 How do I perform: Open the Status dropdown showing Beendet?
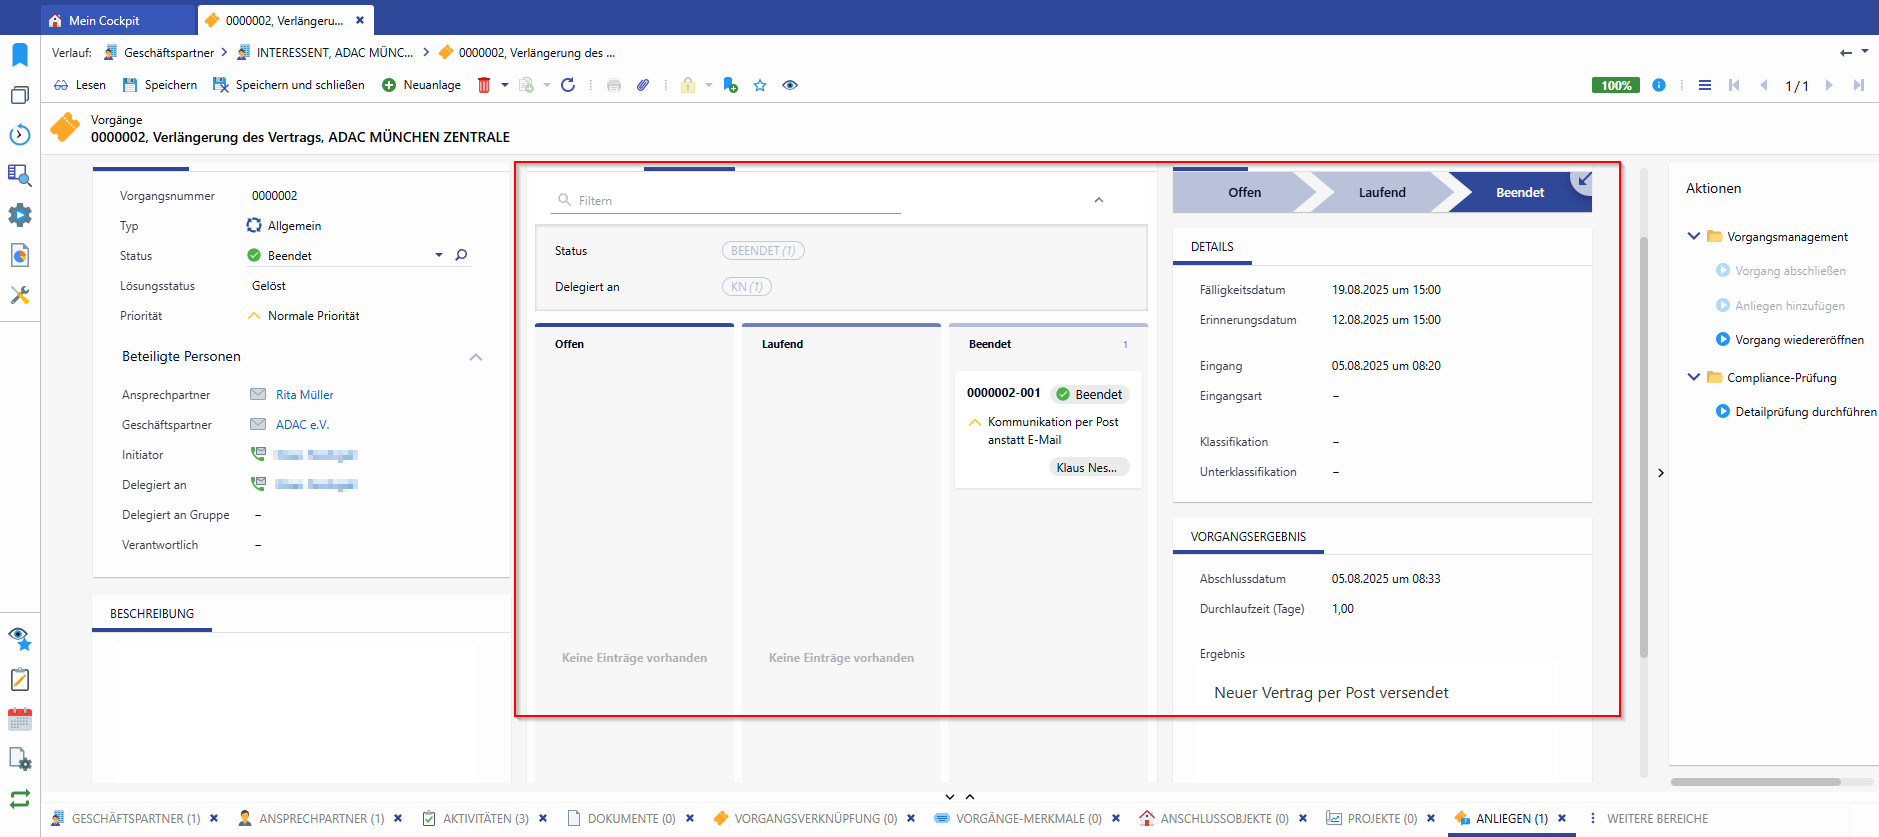438,255
